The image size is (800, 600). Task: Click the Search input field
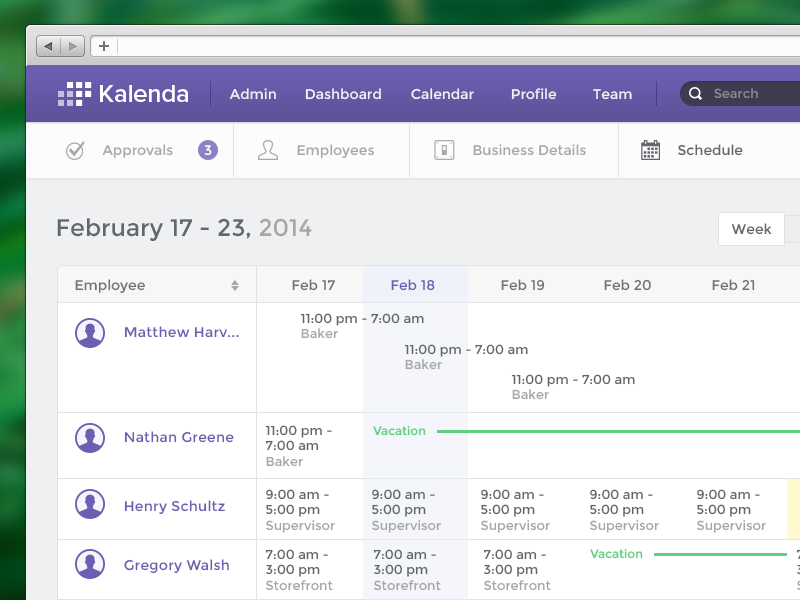[750, 94]
